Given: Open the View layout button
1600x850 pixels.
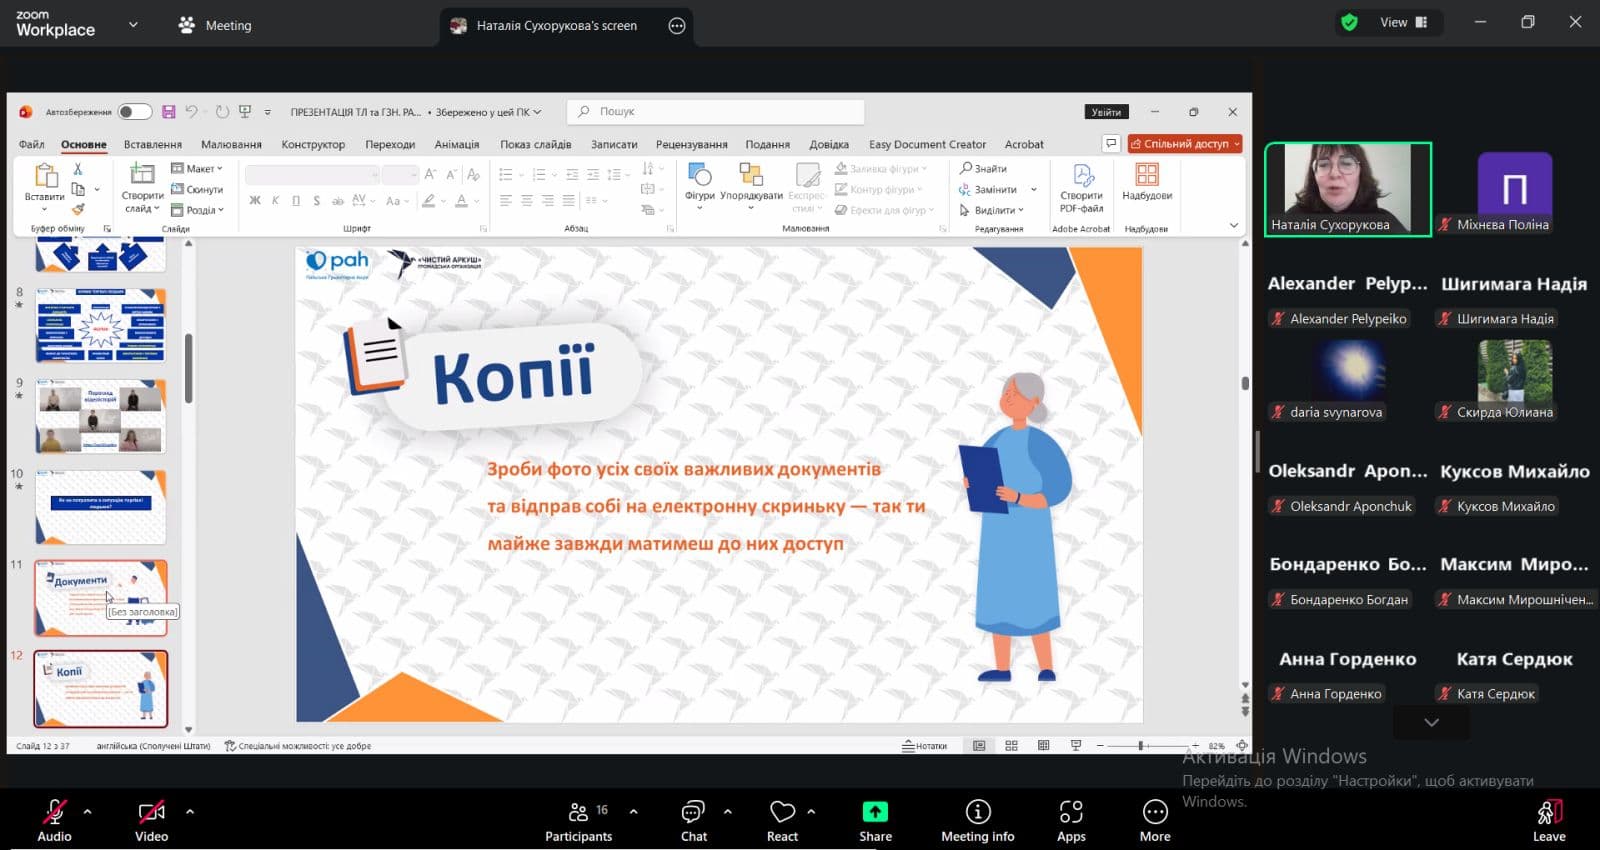Looking at the screenshot, I should click(1404, 22).
